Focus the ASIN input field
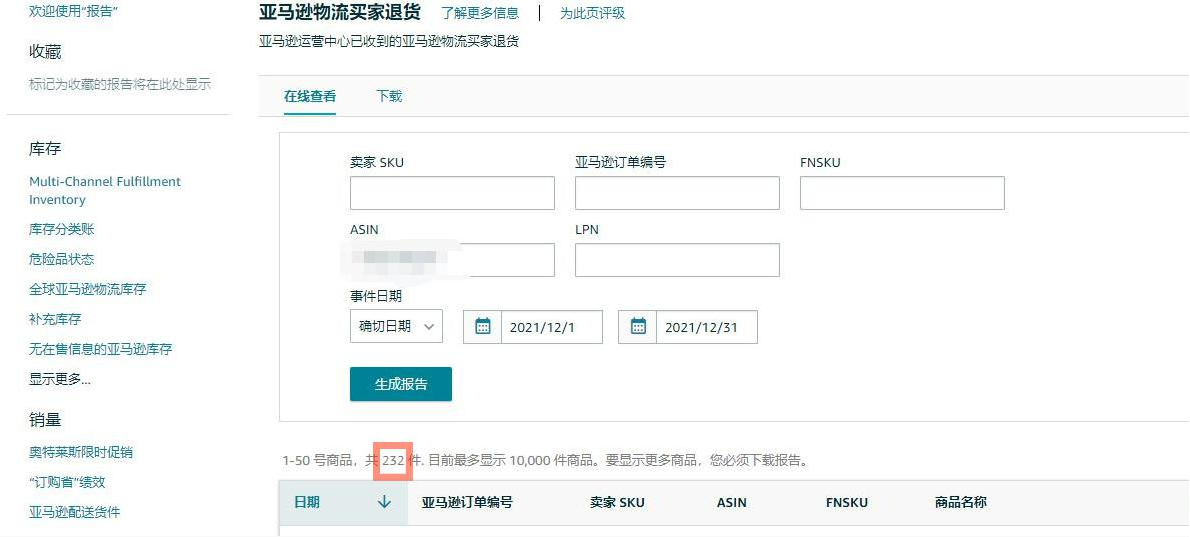1190x537 pixels. (x=452, y=259)
